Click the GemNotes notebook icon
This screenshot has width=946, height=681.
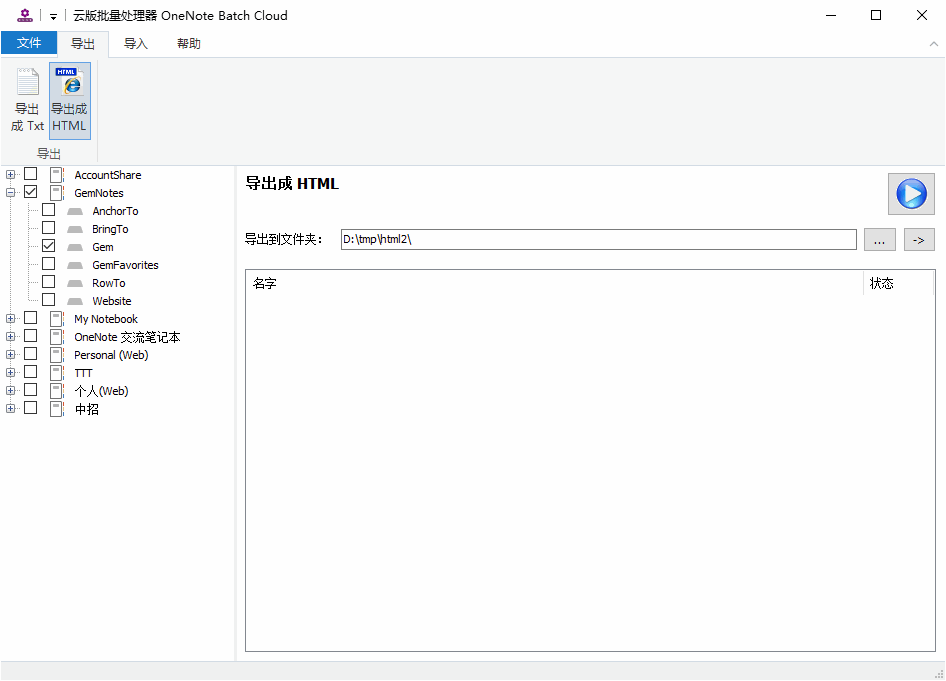57,193
